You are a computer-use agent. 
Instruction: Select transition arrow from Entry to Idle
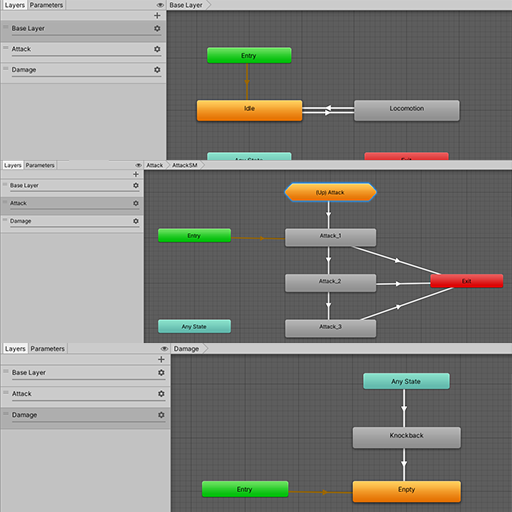pyautogui.click(x=247, y=82)
